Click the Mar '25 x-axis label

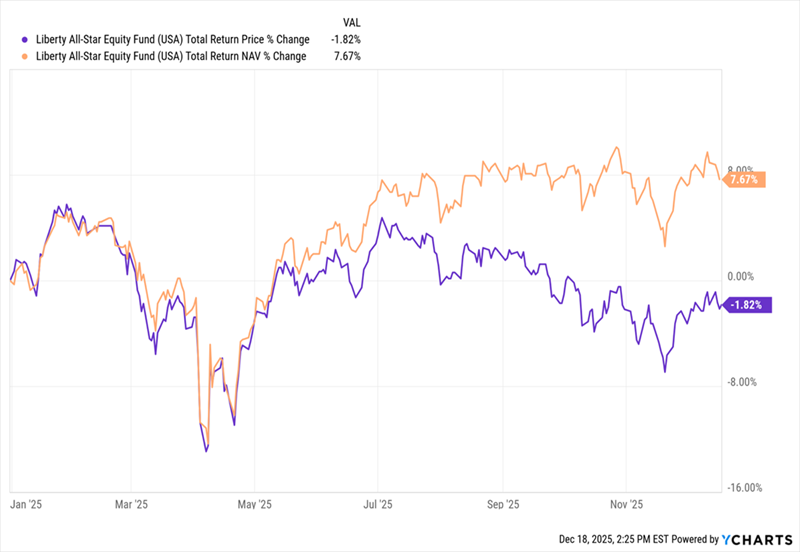tap(132, 505)
